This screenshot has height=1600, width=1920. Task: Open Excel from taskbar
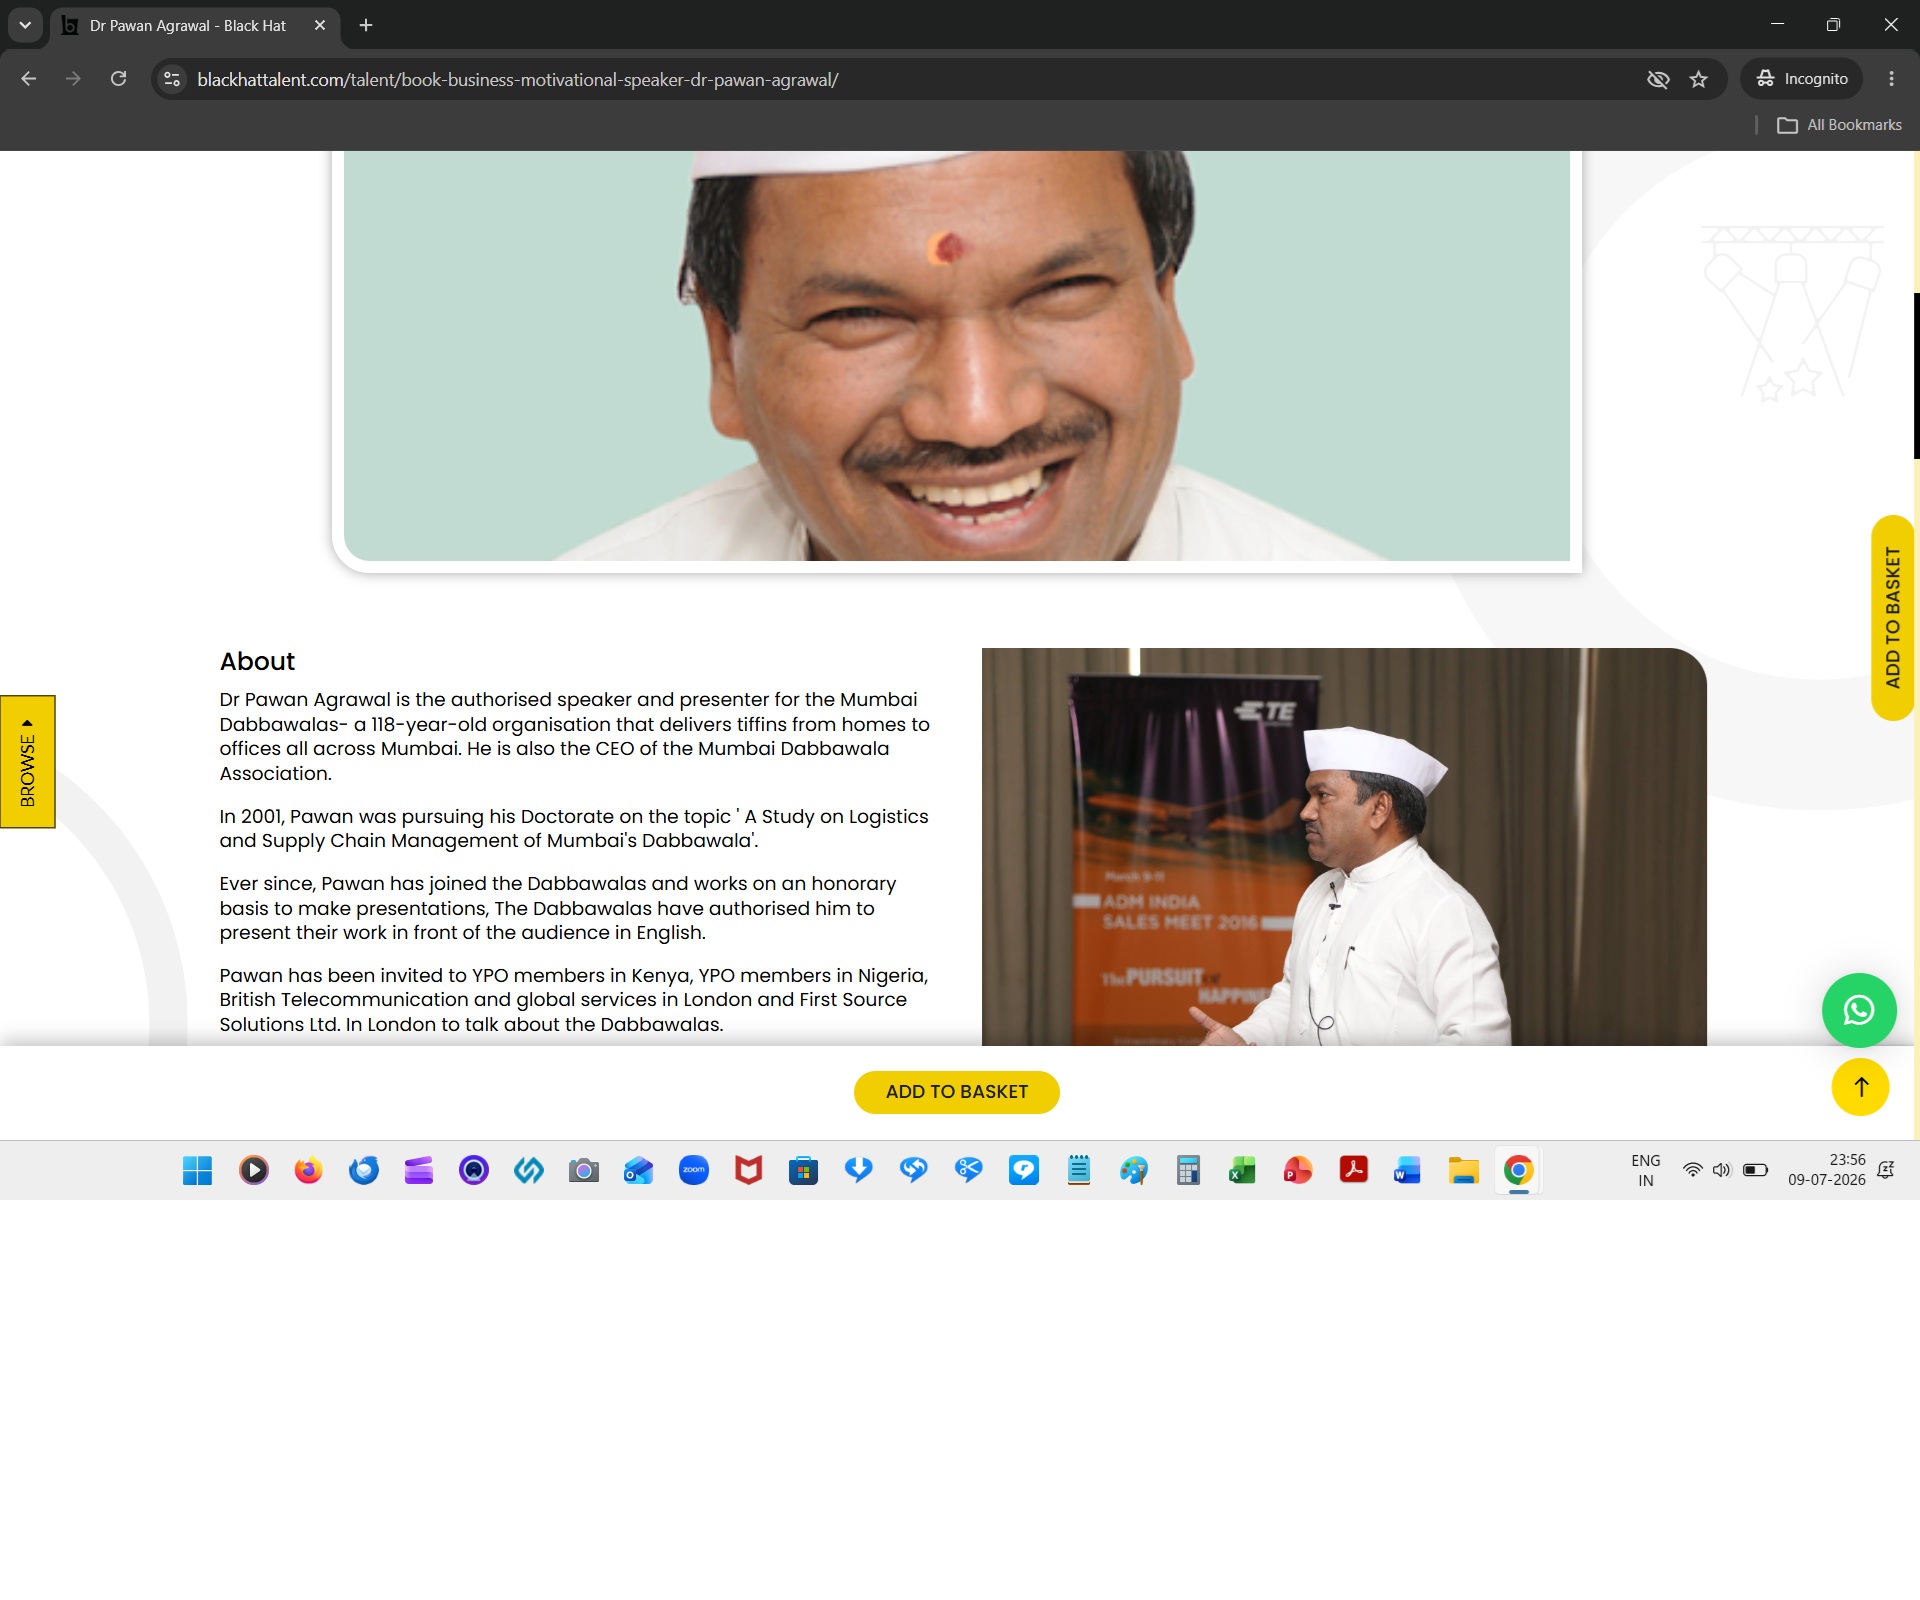pos(1243,1170)
